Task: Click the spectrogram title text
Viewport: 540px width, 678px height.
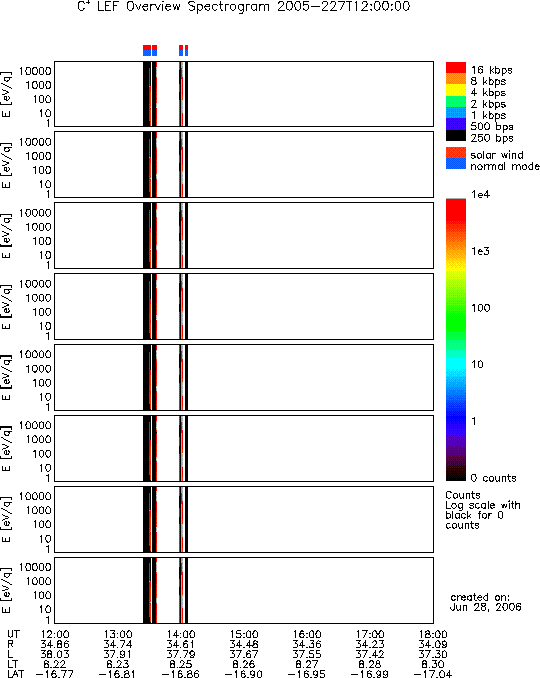Action: tap(244, 7)
